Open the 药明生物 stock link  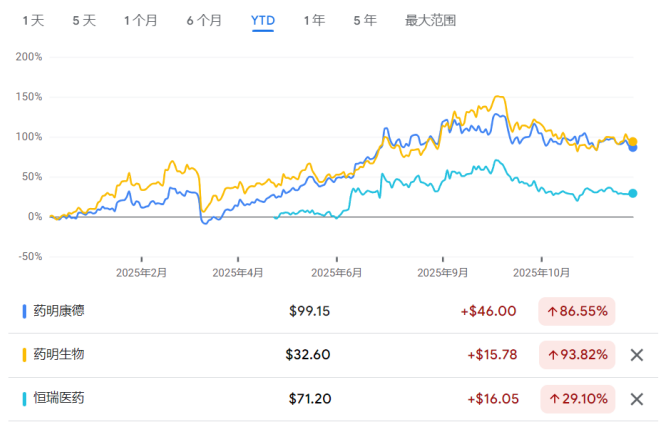tap(58, 355)
